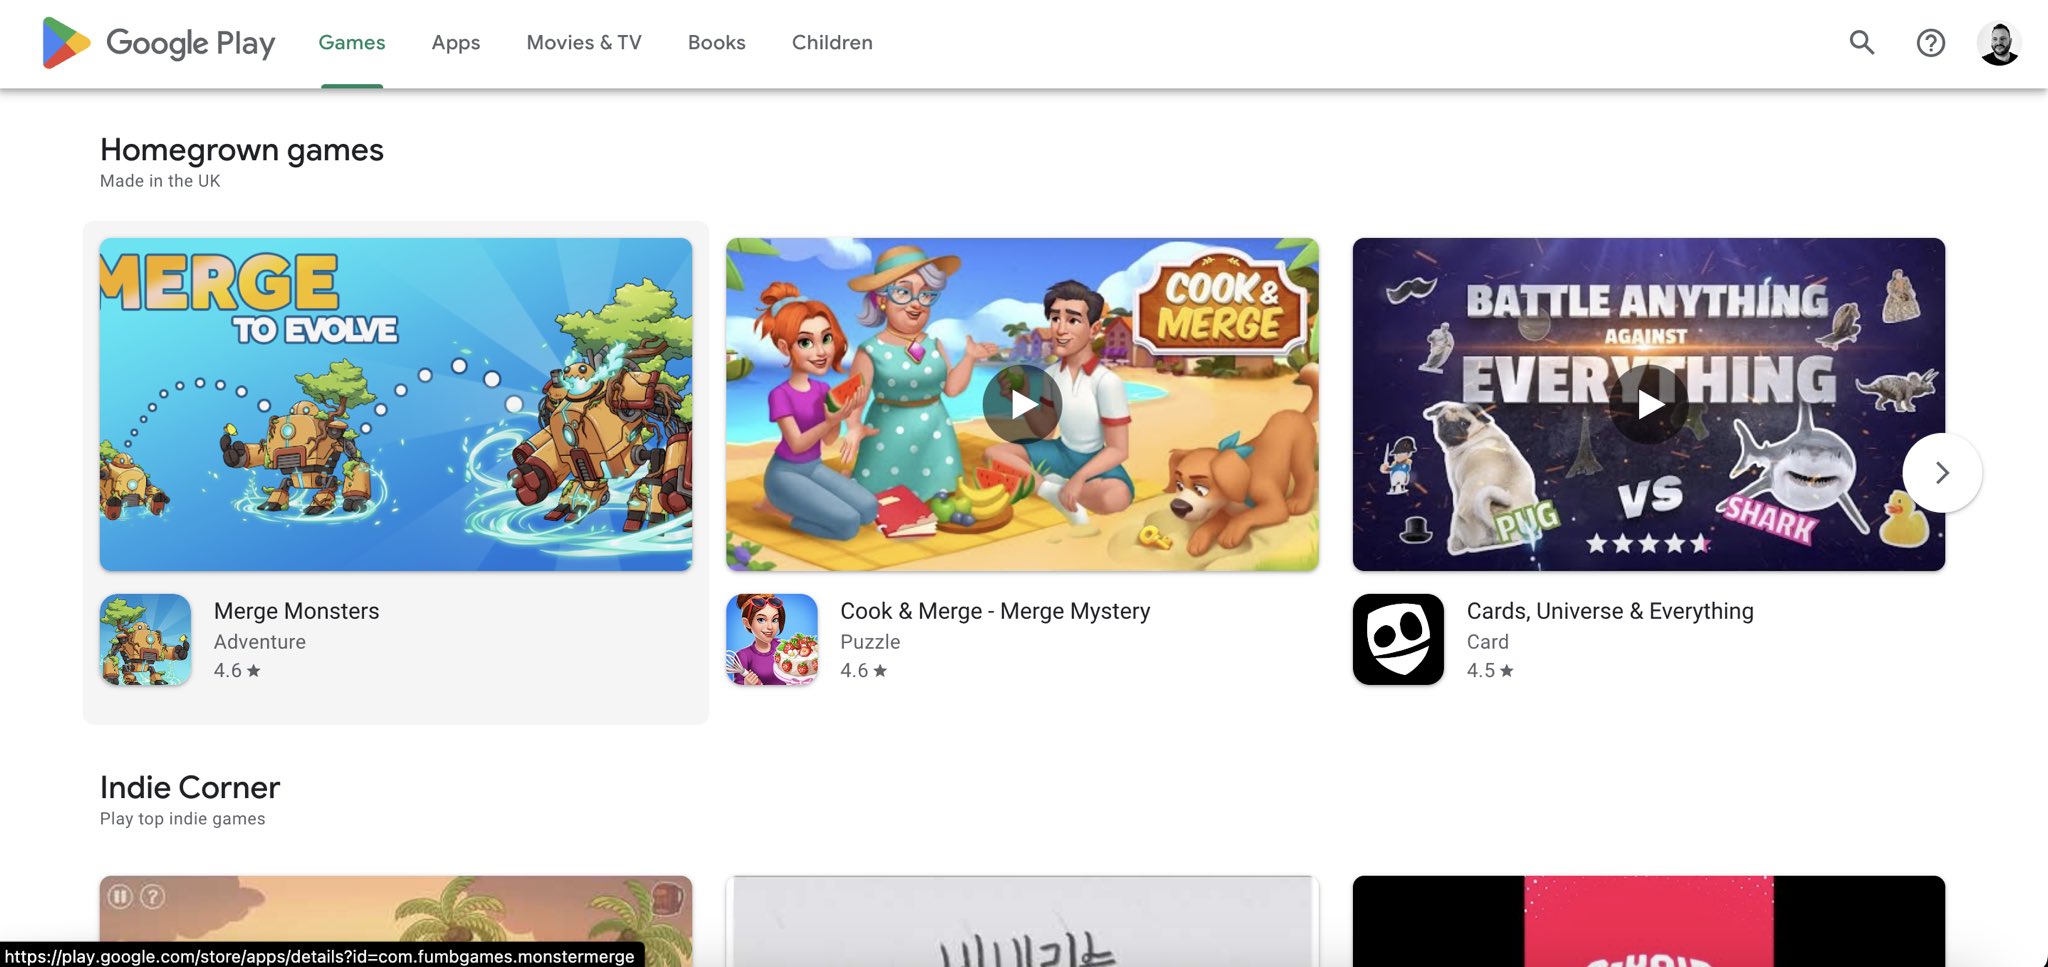Viewport: 2048px width, 967px height.
Task: Play the Battle Anything trailer video
Action: pos(1649,404)
